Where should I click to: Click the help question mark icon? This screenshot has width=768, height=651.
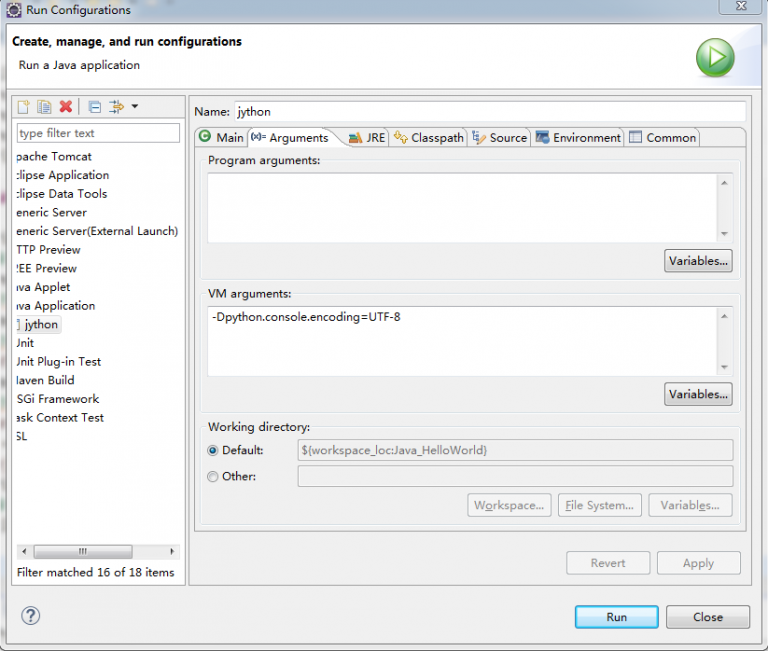30,616
